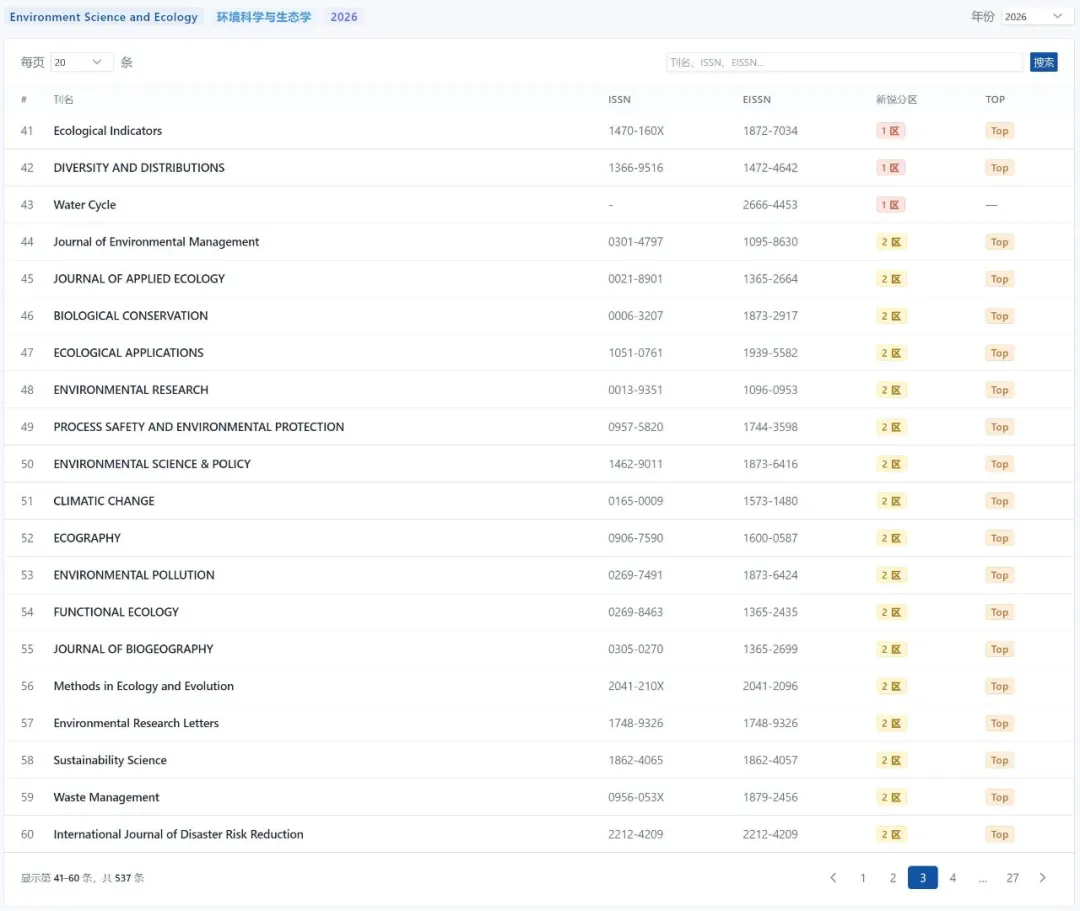Jump to last page 27
The image size is (1080, 911).
[x=1012, y=878]
